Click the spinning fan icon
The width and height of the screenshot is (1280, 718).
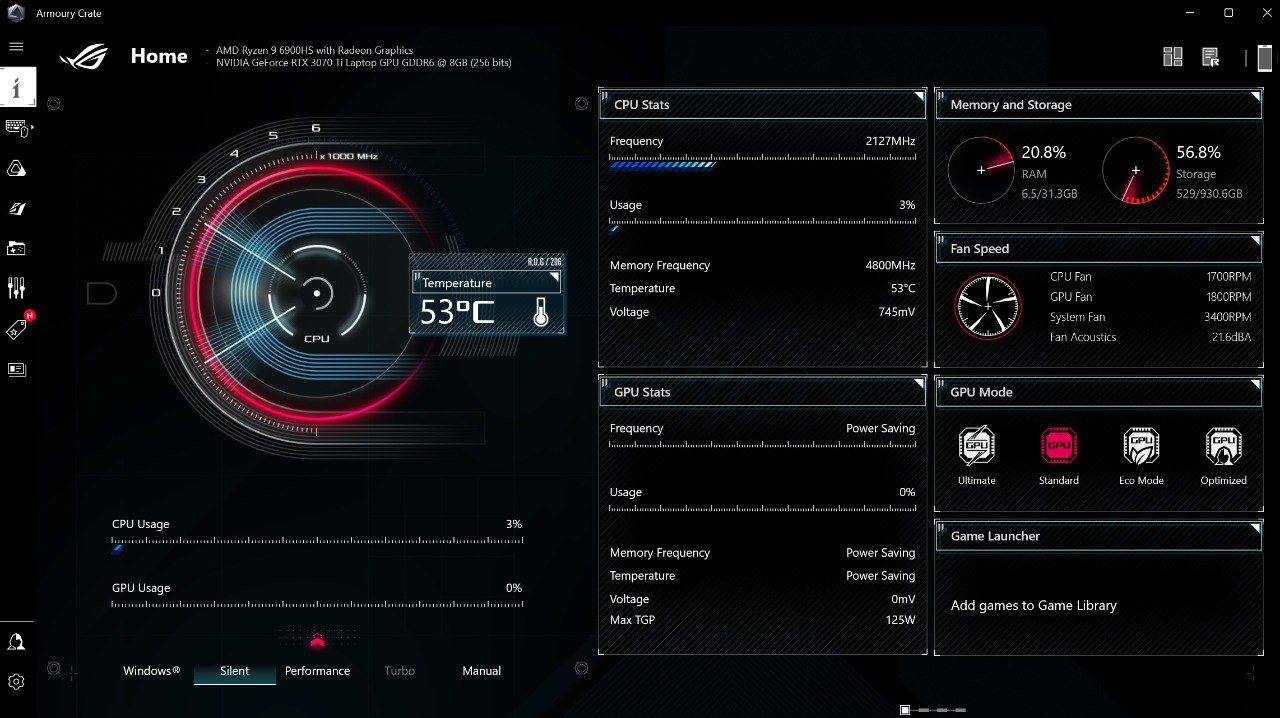(988, 306)
